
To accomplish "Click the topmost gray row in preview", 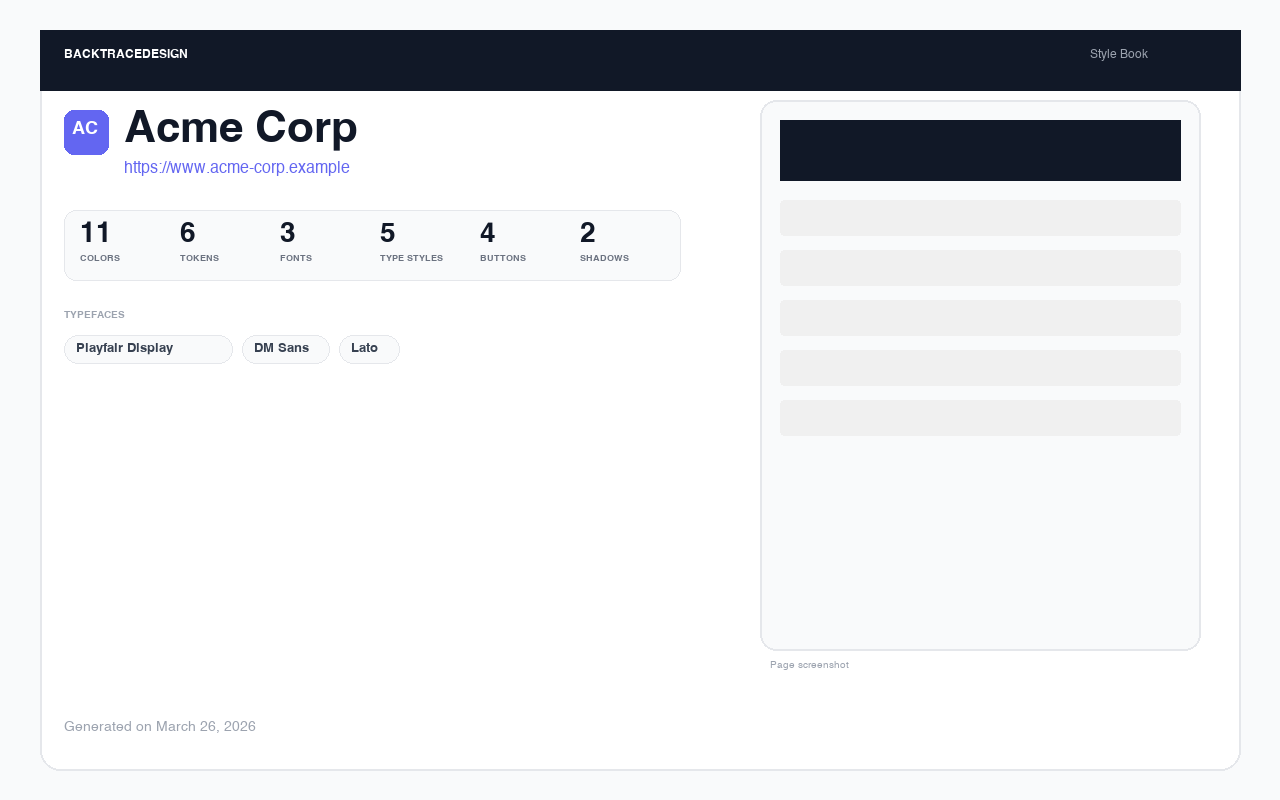I will [x=980, y=218].
